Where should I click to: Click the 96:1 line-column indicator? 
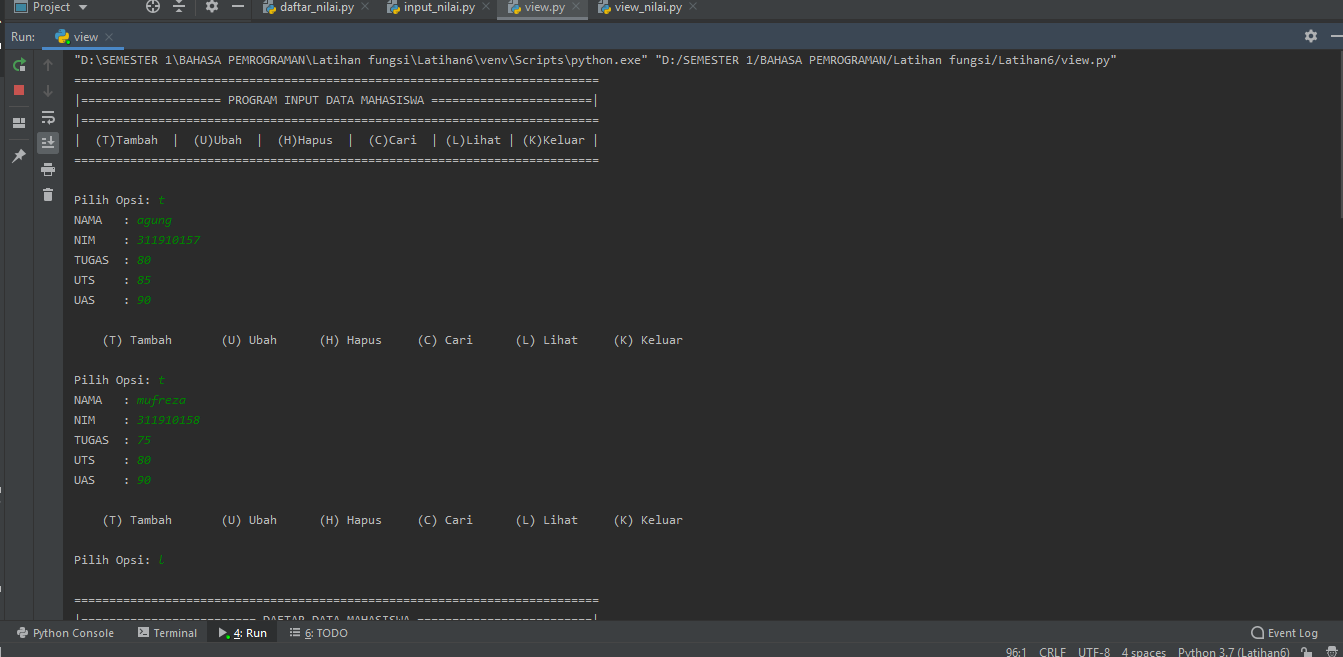point(1016,652)
